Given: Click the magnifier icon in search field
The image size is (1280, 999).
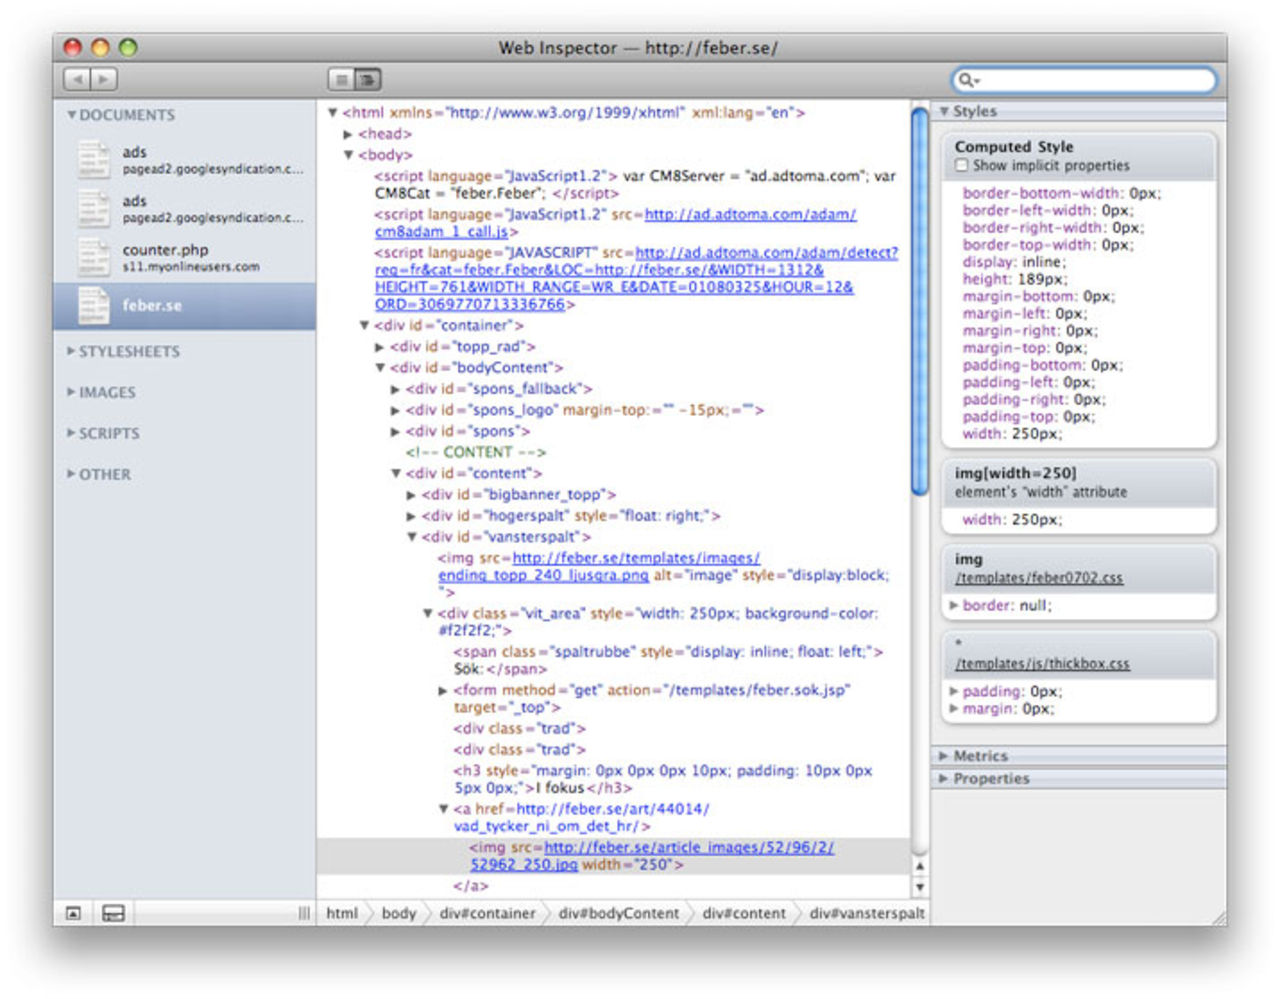Looking at the screenshot, I should (x=967, y=80).
